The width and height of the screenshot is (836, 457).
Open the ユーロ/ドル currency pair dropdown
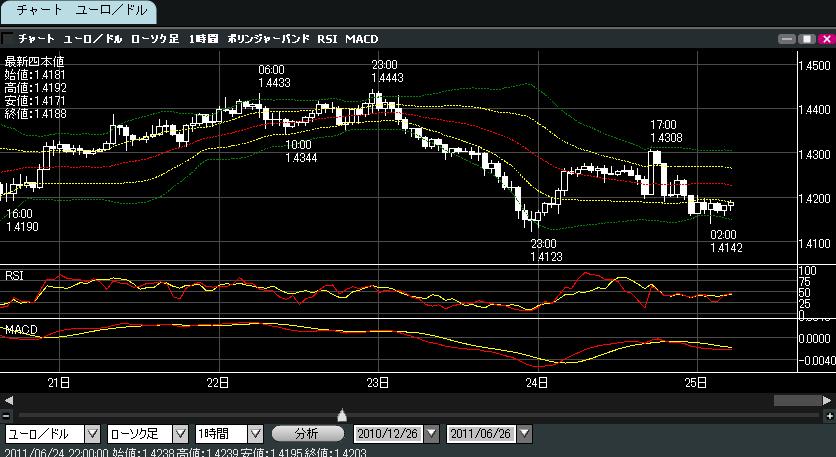tap(92, 434)
